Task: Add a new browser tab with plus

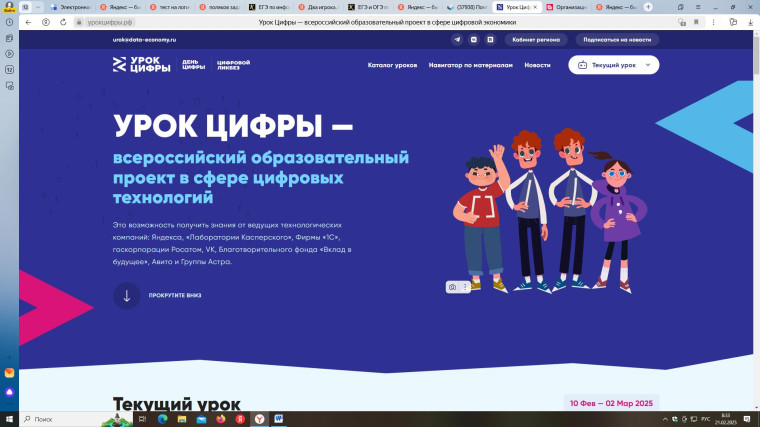Action: tap(648, 7)
